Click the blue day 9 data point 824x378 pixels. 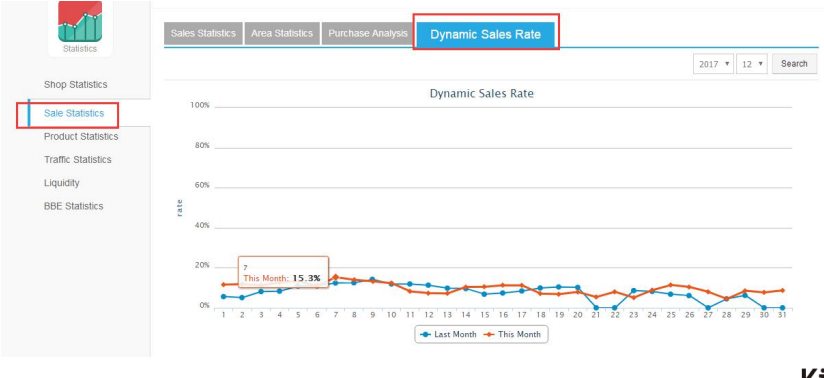[373, 280]
